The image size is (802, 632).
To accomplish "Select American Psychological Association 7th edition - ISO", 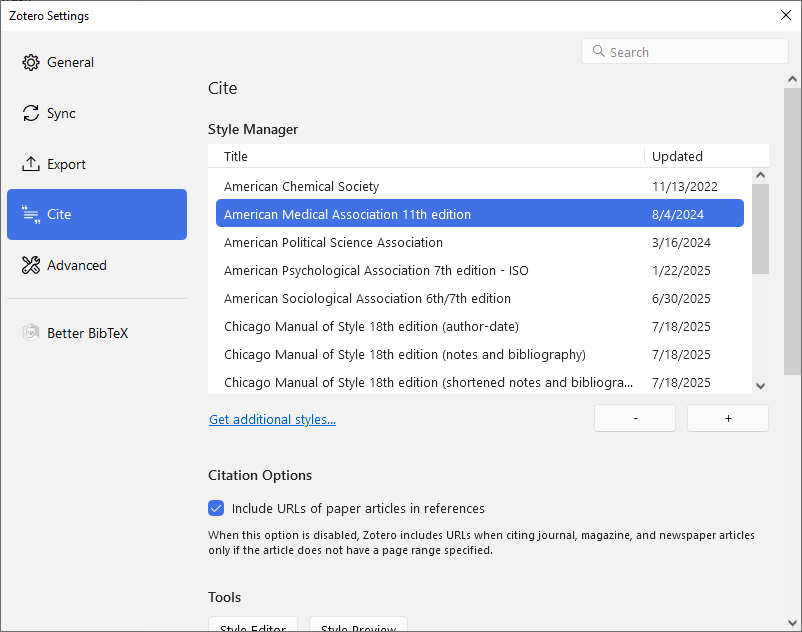I will tap(480, 270).
